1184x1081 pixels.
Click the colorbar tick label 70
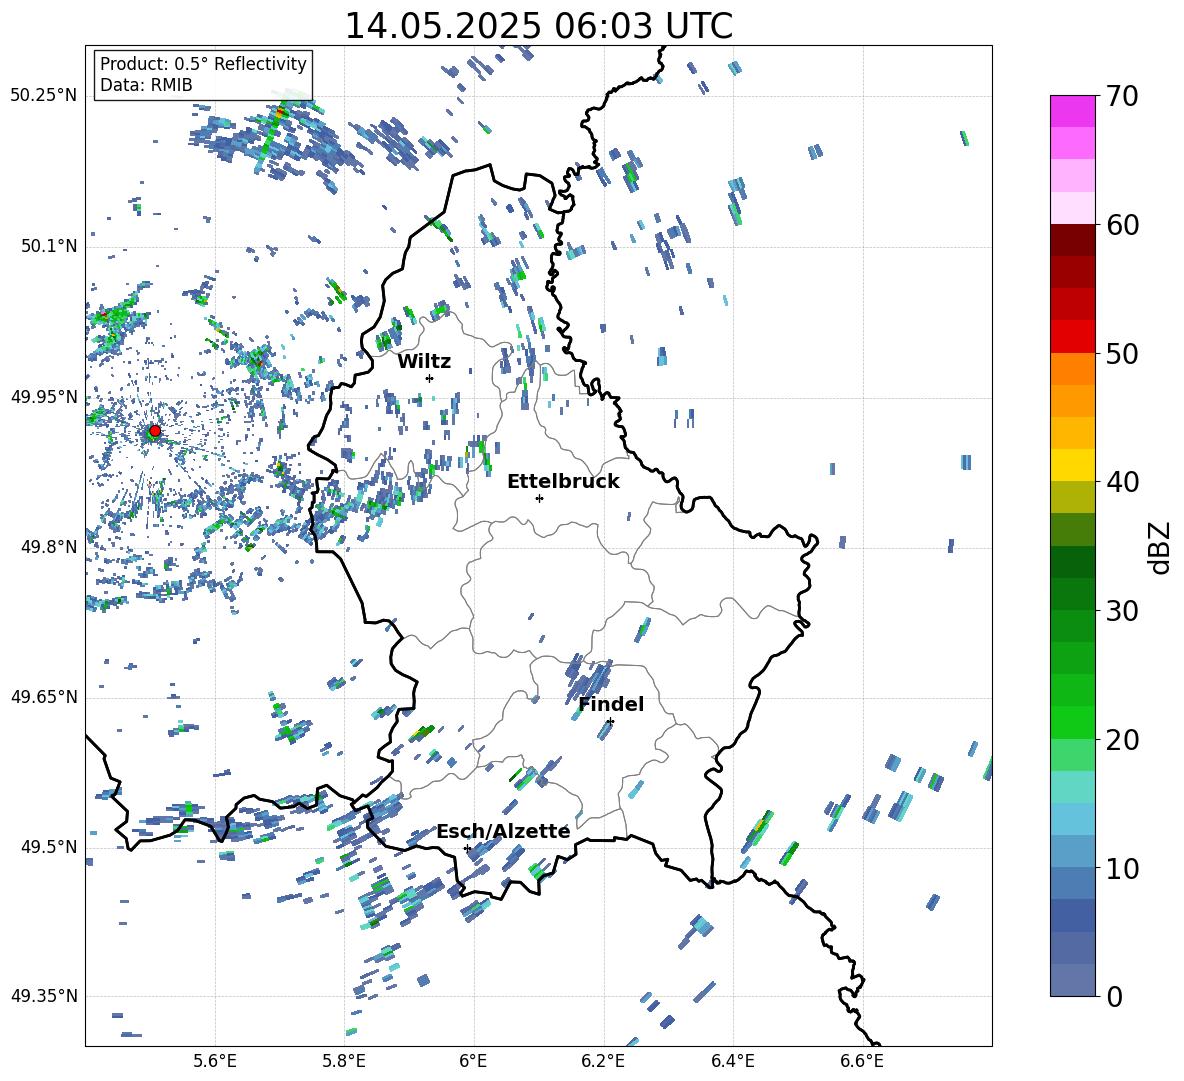point(1122,96)
